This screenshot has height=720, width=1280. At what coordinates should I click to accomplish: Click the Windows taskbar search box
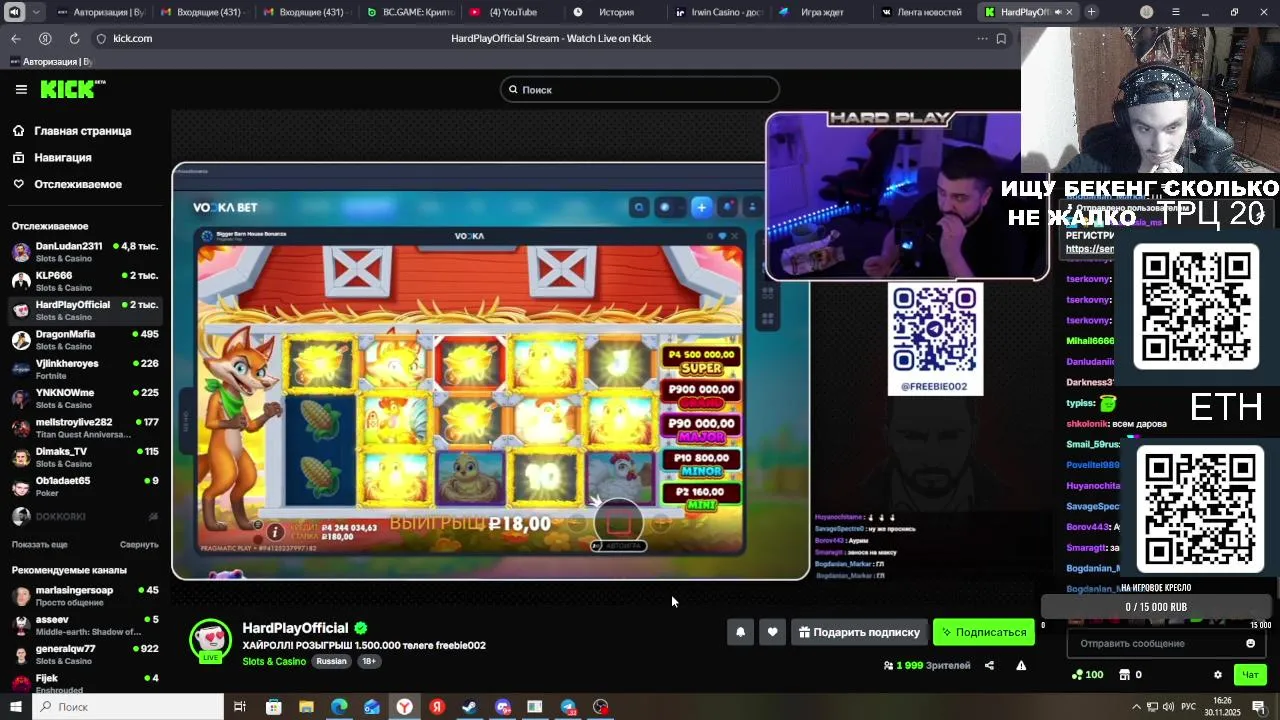click(128, 707)
